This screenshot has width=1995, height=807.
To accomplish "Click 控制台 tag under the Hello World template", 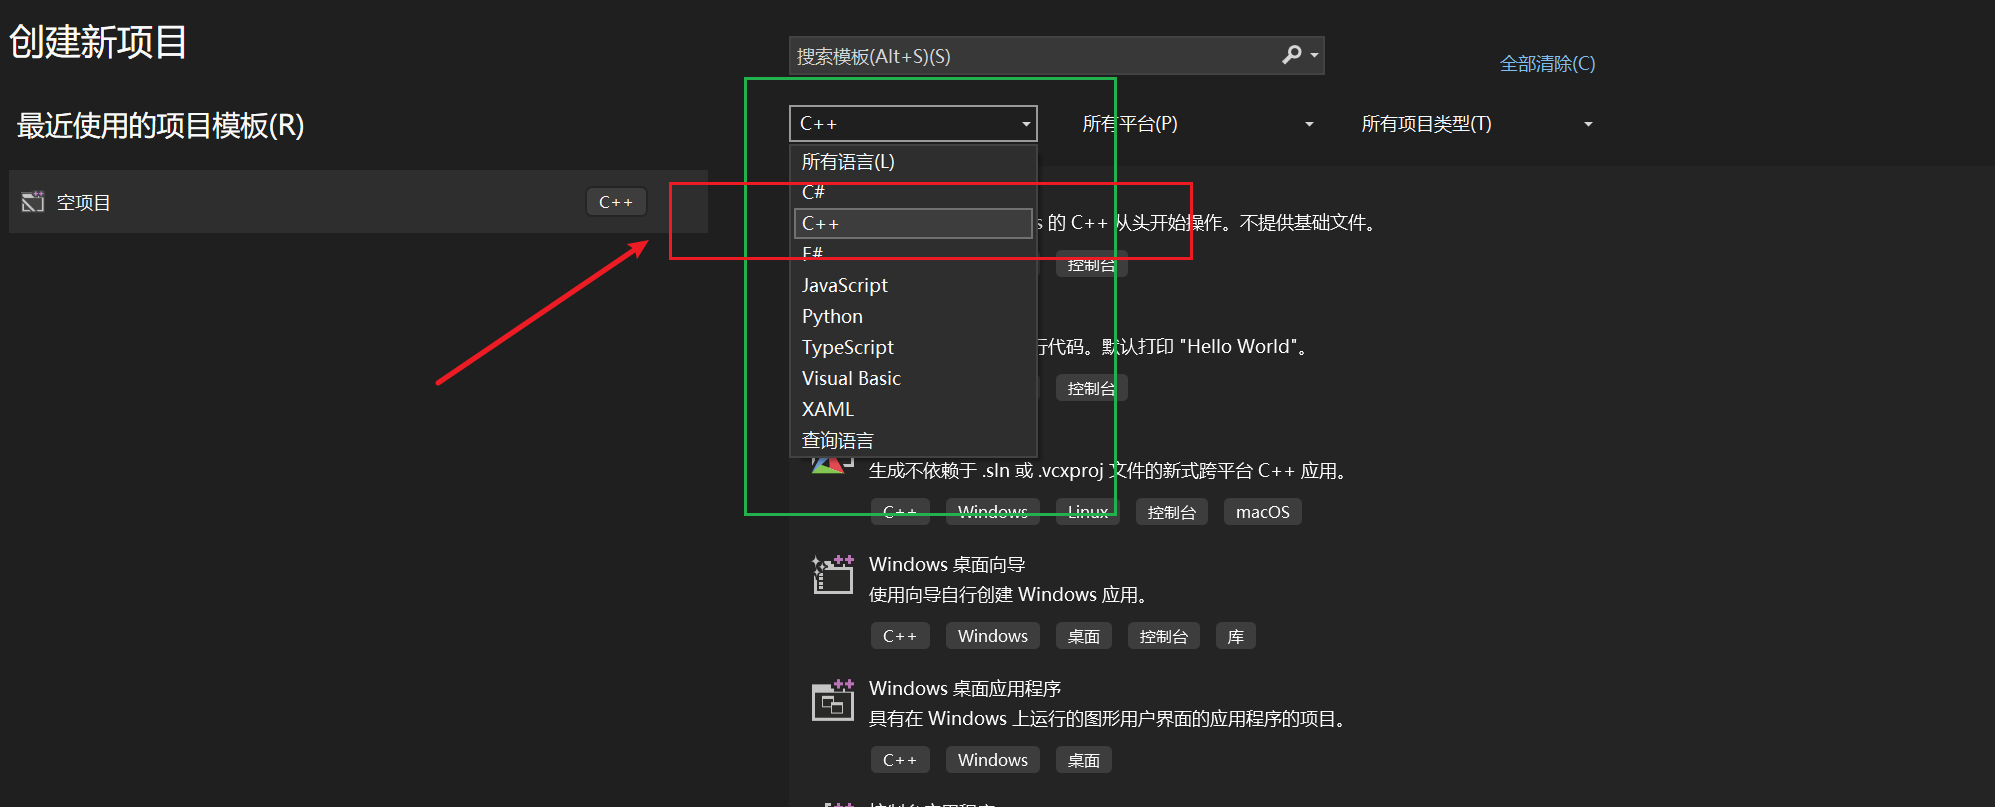I will tap(1092, 388).
